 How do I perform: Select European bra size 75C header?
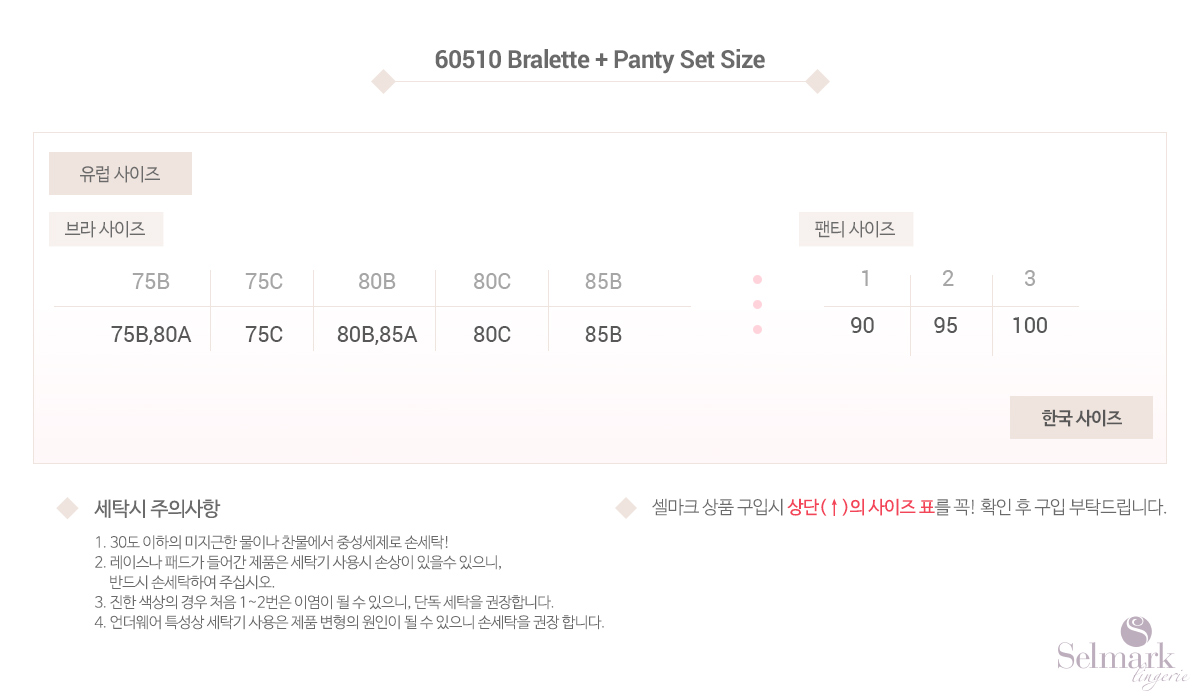[264, 282]
